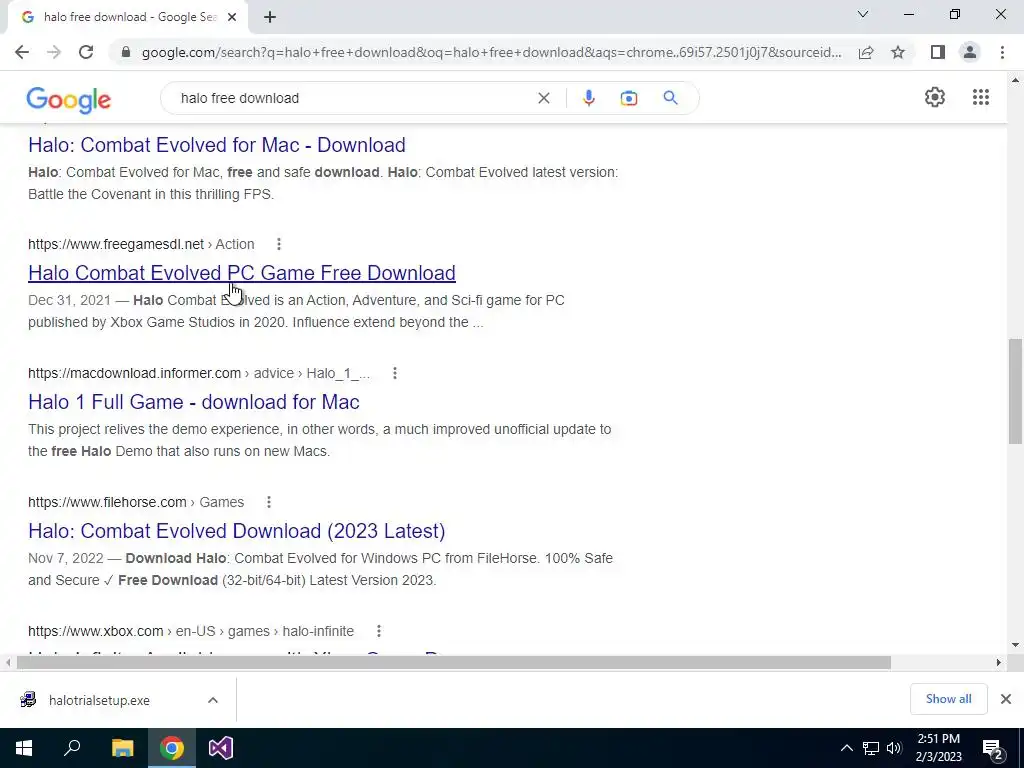Start voice search with microphone
The width and height of the screenshot is (1024, 768).
(x=588, y=98)
